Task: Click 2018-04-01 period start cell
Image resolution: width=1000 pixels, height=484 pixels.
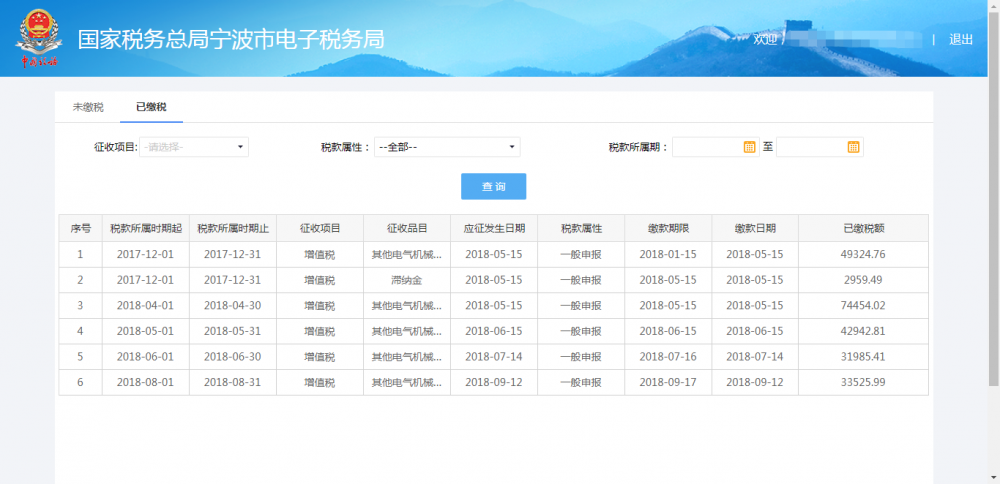Action: point(145,305)
